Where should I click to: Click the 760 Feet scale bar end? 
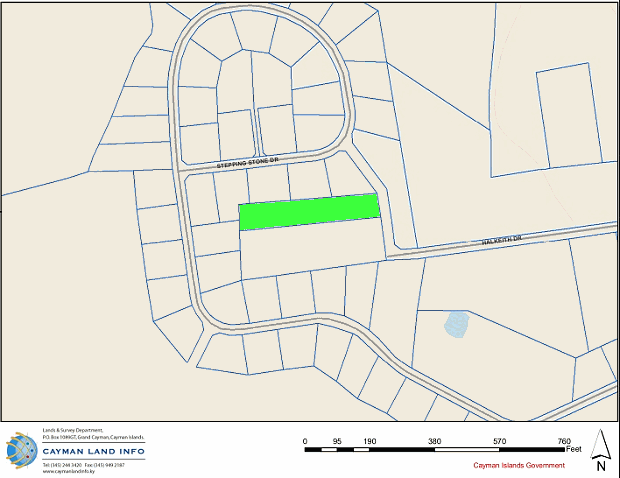564,440
